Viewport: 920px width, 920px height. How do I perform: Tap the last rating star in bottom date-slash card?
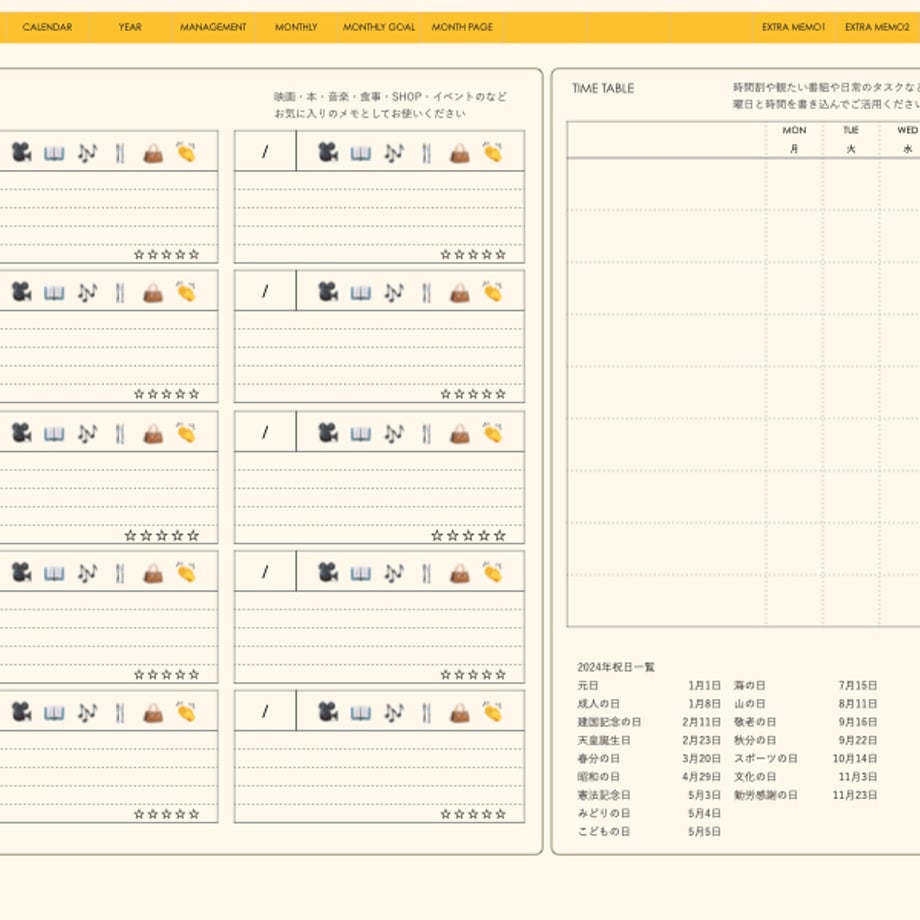click(x=500, y=814)
